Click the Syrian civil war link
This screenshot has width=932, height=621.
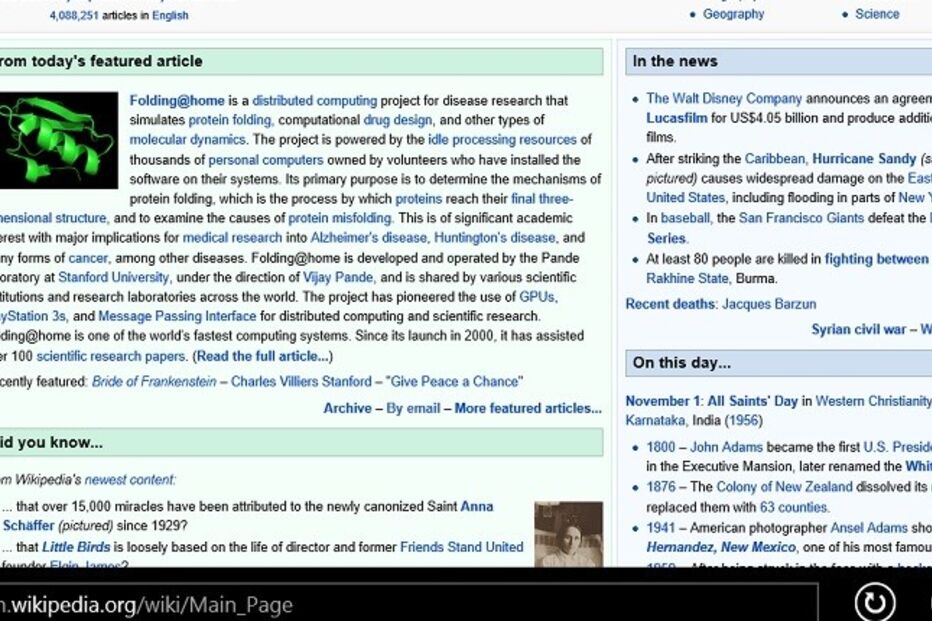(858, 329)
